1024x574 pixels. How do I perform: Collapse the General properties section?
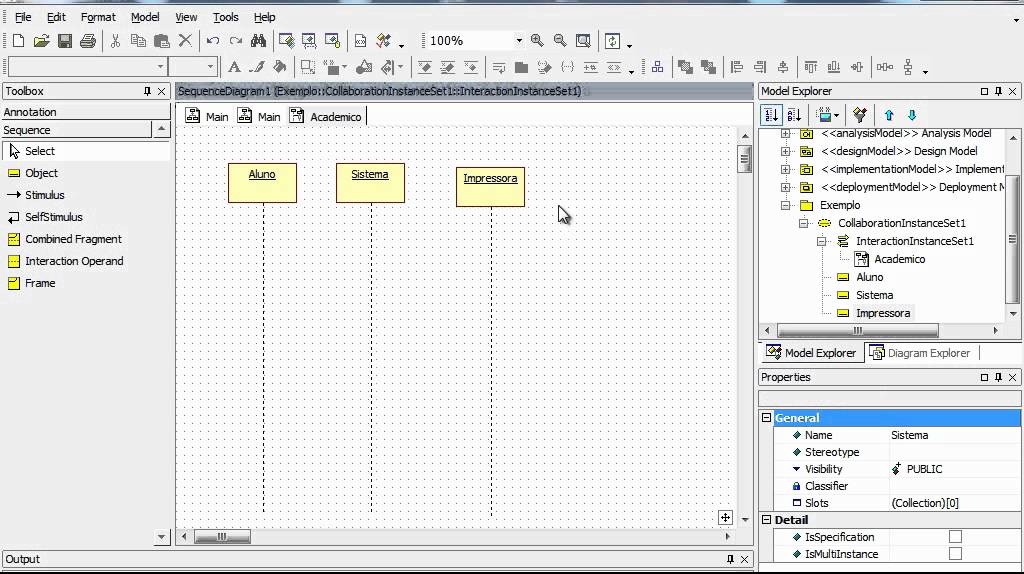click(767, 418)
